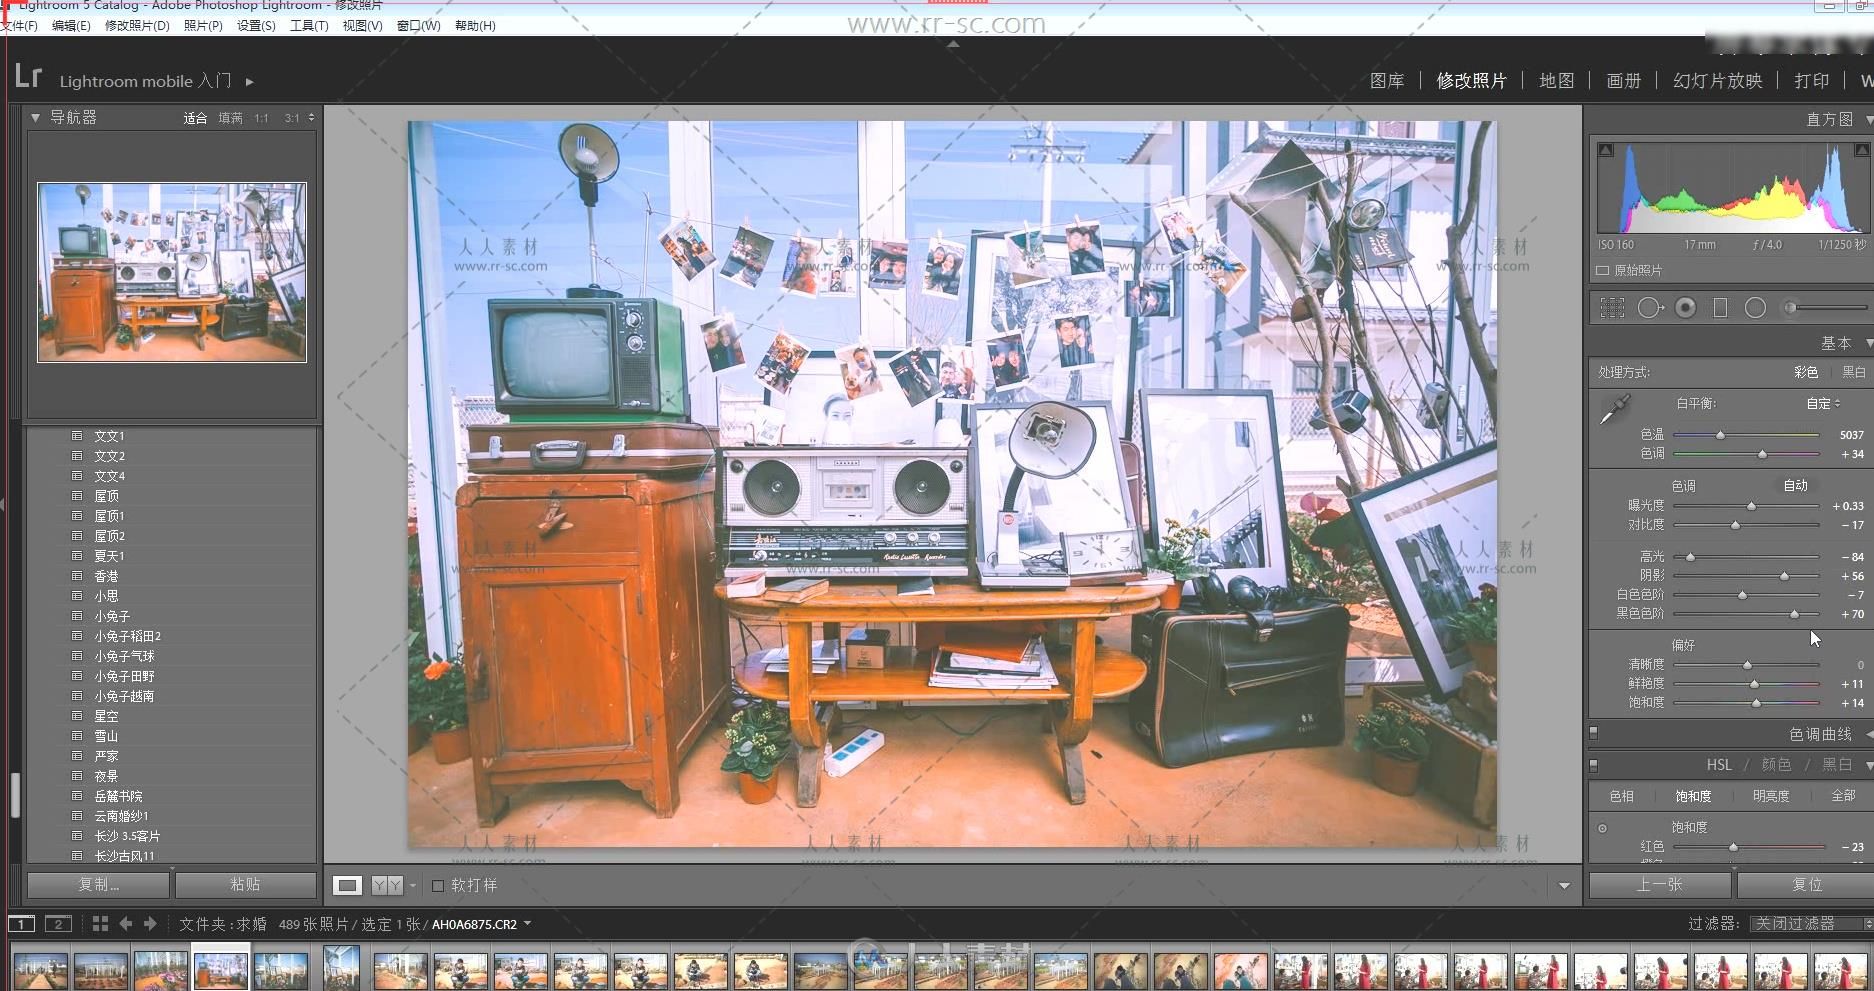Toggle highlight clipping indicator in histogram
This screenshot has width=1874, height=991.
(x=1862, y=150)
